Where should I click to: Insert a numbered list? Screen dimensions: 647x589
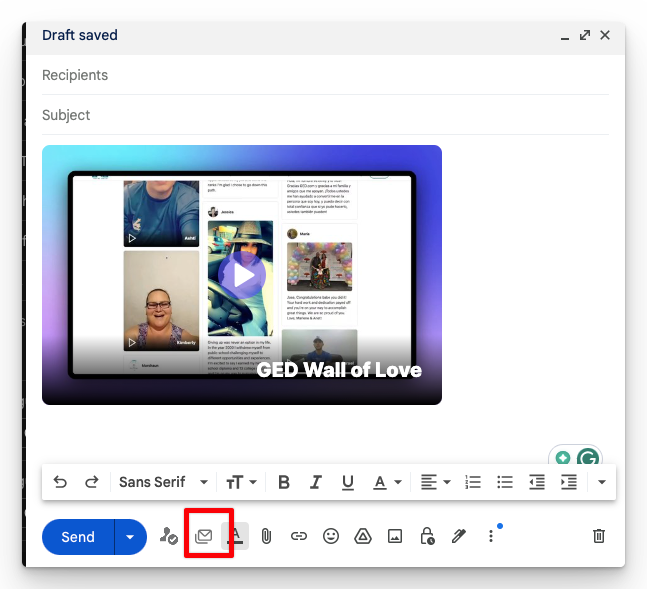click(x=473, y=482)
